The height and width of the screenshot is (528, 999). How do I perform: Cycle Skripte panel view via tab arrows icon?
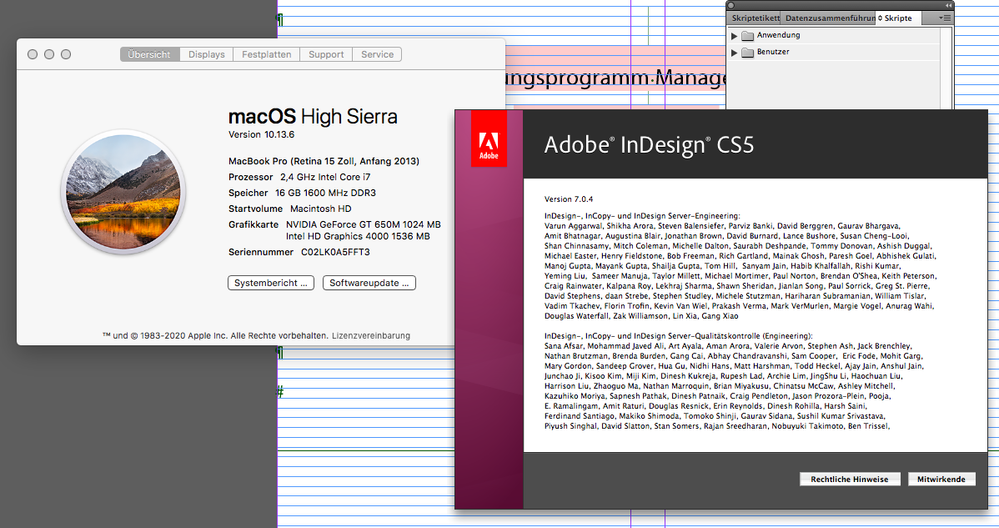coord(880,18)
